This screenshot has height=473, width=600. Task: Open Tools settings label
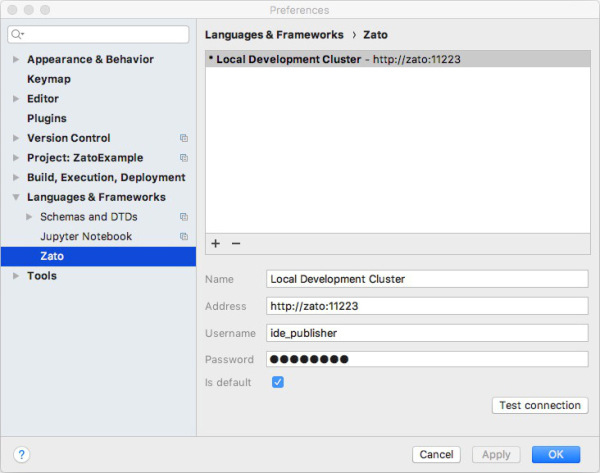[42, 276]
